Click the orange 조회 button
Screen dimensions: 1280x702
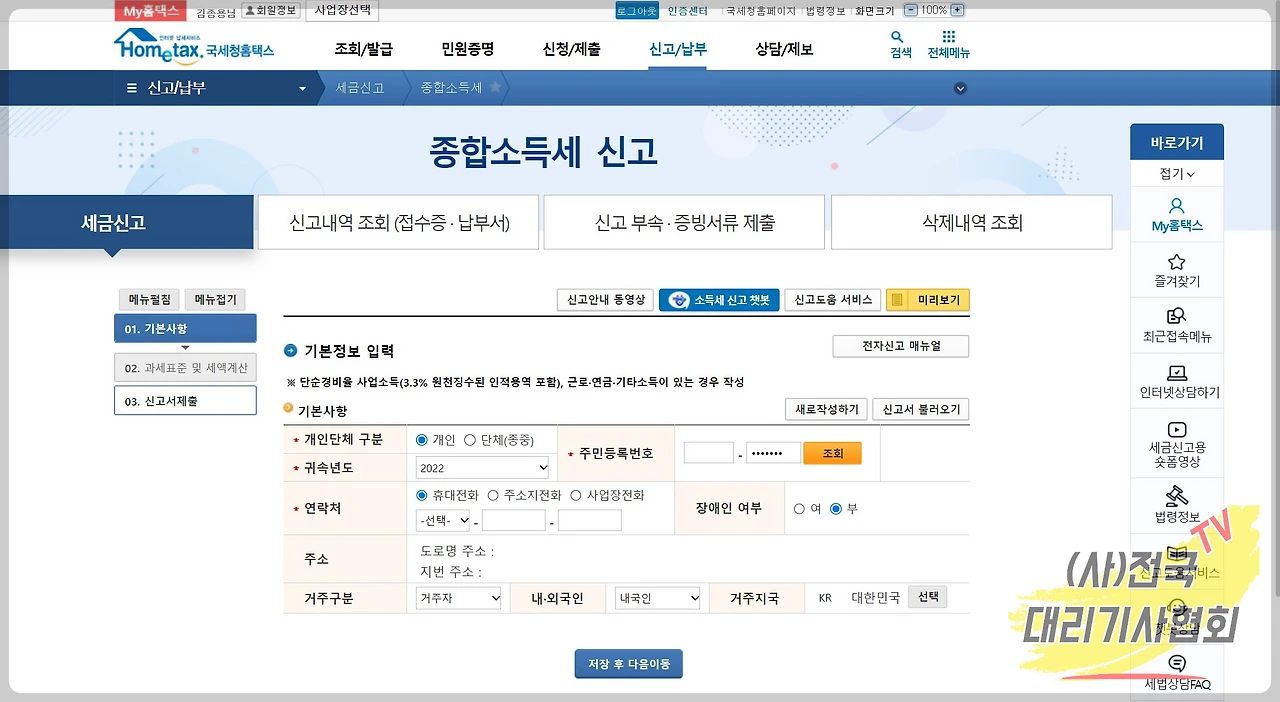[x=833, y=453]
